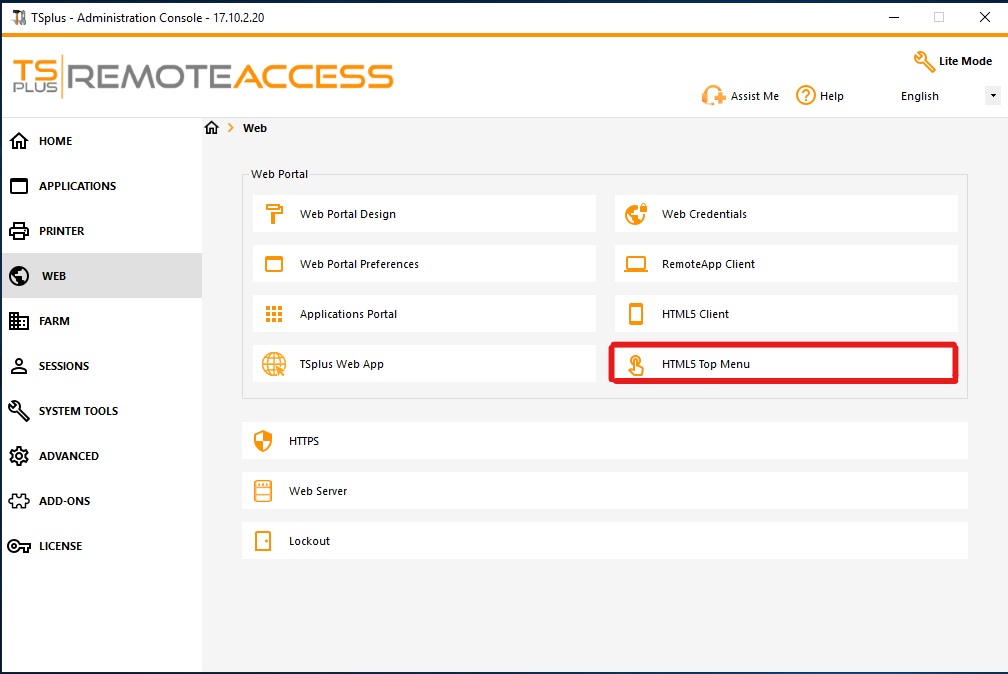Screen dimensions: 1008x674
Task: Click the Sessions person icon
Action: click(19, 366)
